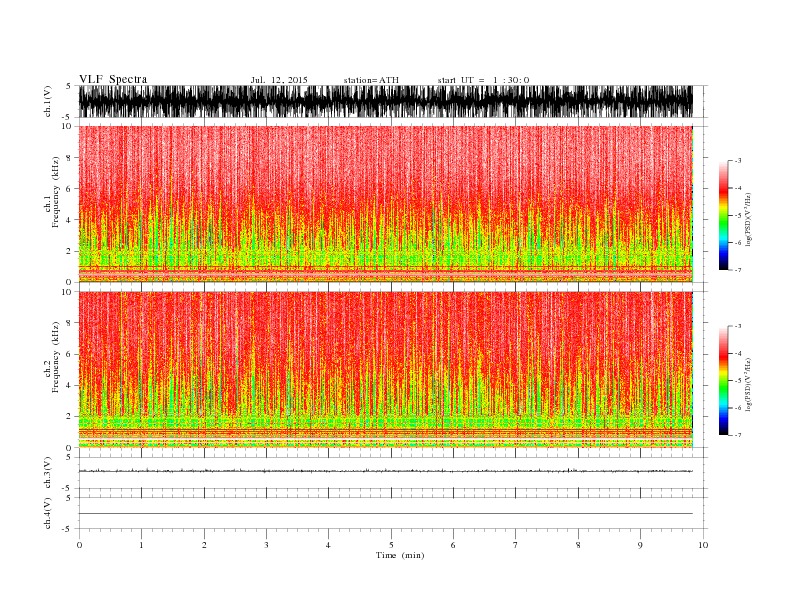Viewport: 792px width, 612px height.
Task: Click the time axis tick label "2"
Action: (204, 545)
